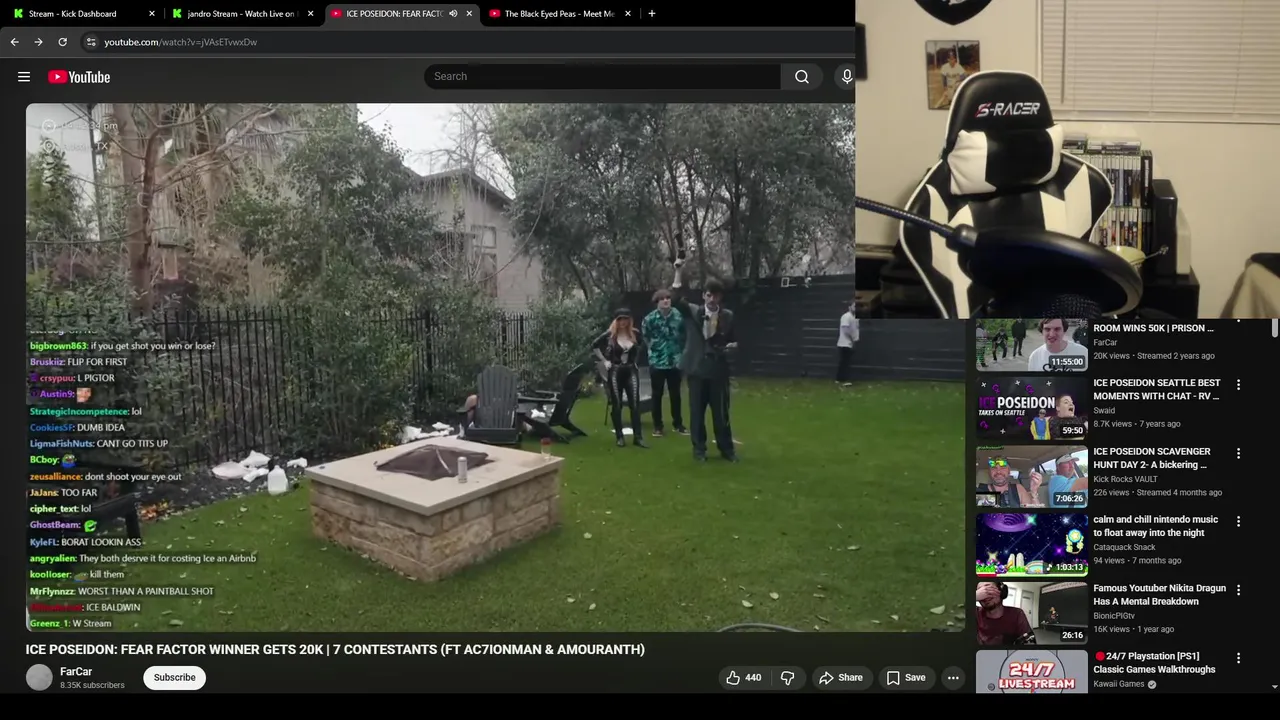Switch to jandro Stream tab
The width and height of the screenshot is (1280, 720).
pos(240,14)
